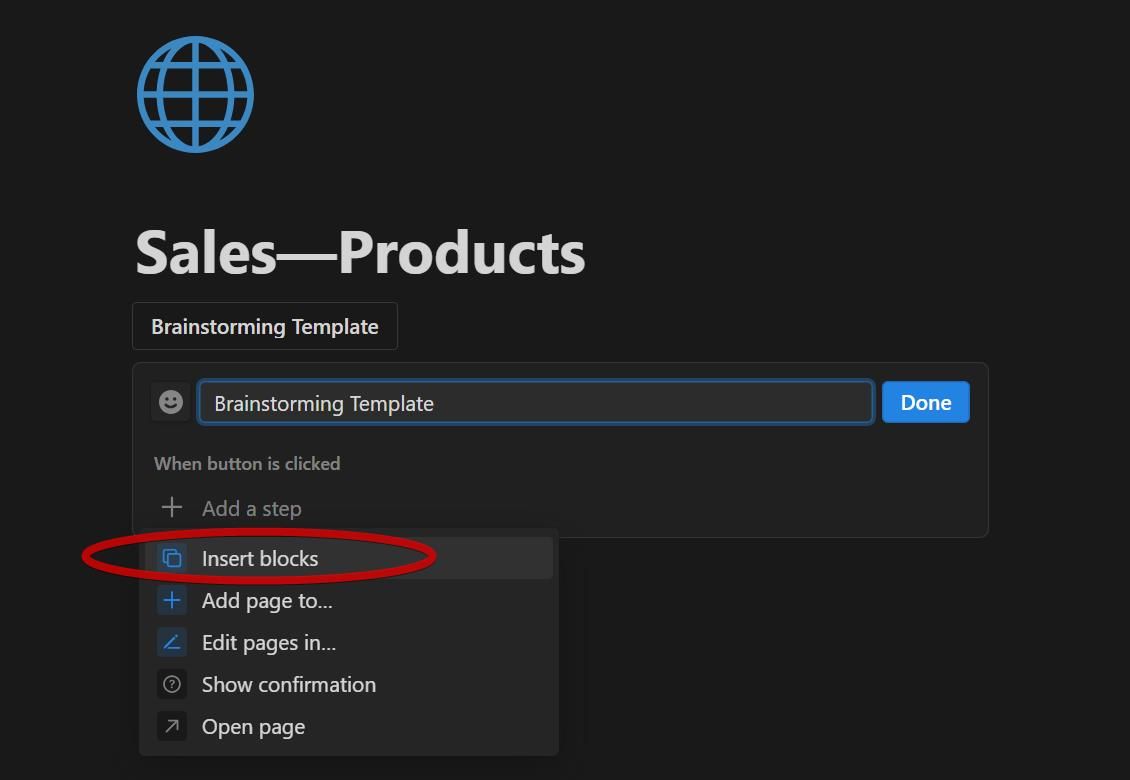Image resolution: width=1130 pixels, height=780 pixels.
Task: Select Insert blocks from the step menu
Action: pos(260,558)
